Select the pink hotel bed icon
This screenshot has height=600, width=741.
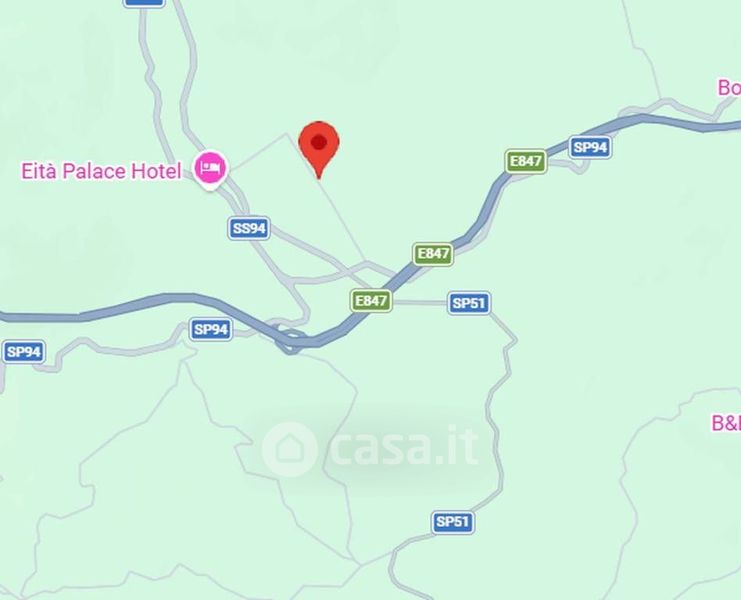click(x=211, y=167)
